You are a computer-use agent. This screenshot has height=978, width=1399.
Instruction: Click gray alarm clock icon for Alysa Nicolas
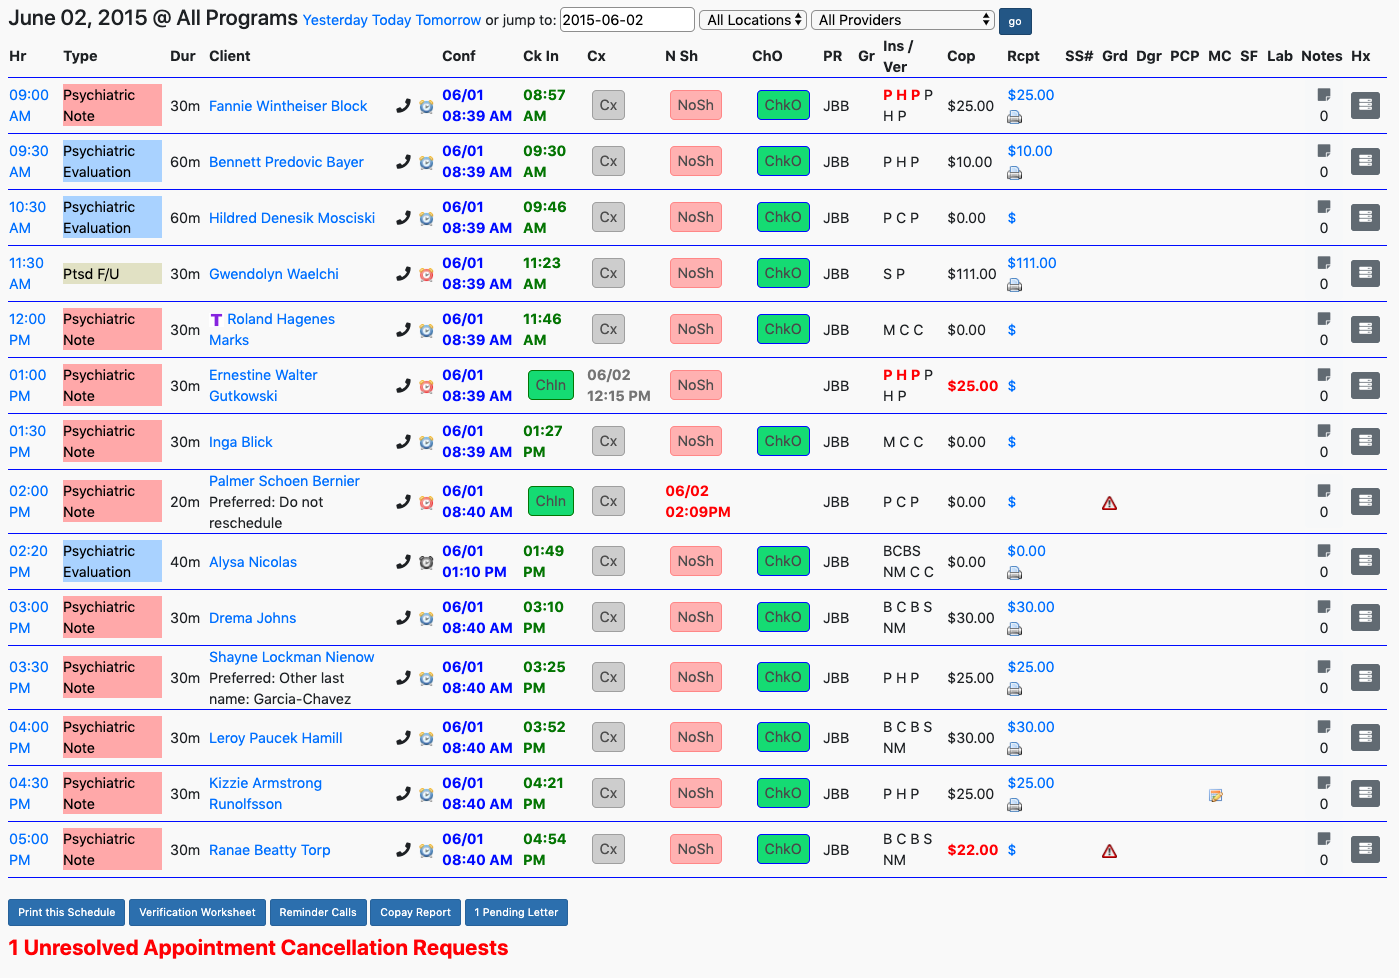click(426, 562)
